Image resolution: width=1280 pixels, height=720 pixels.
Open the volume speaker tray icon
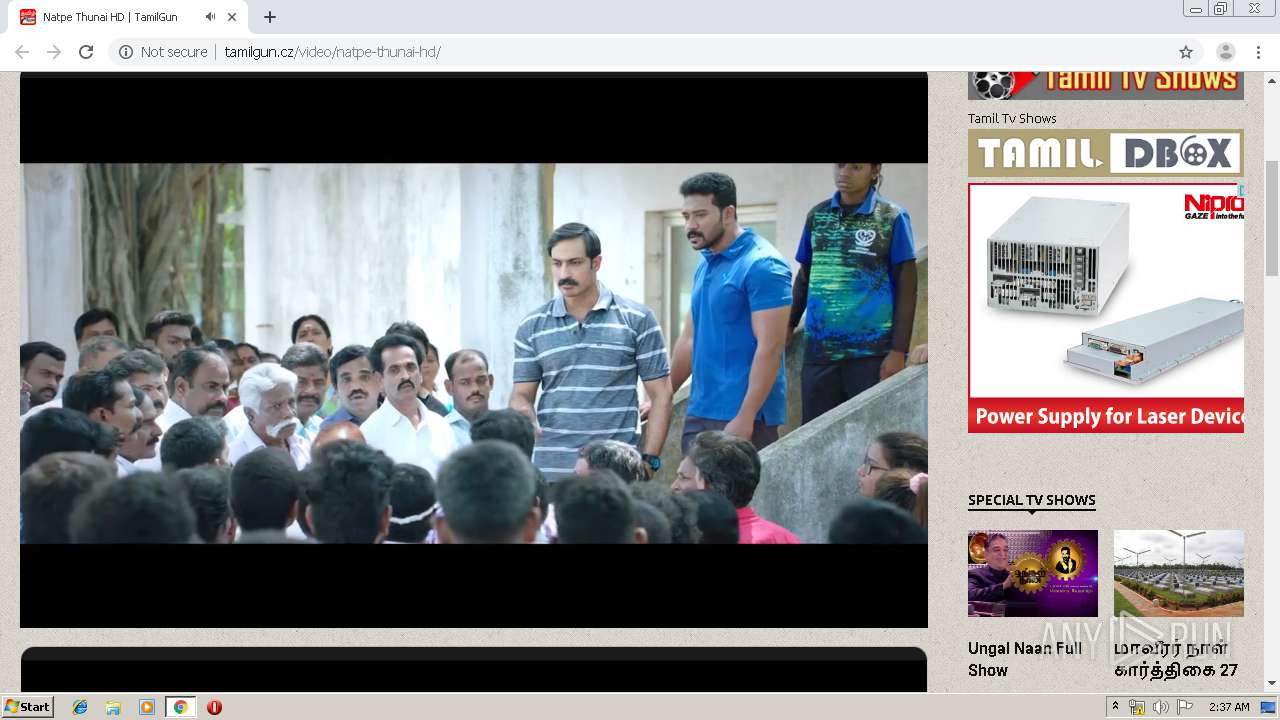click(1161, 707)
